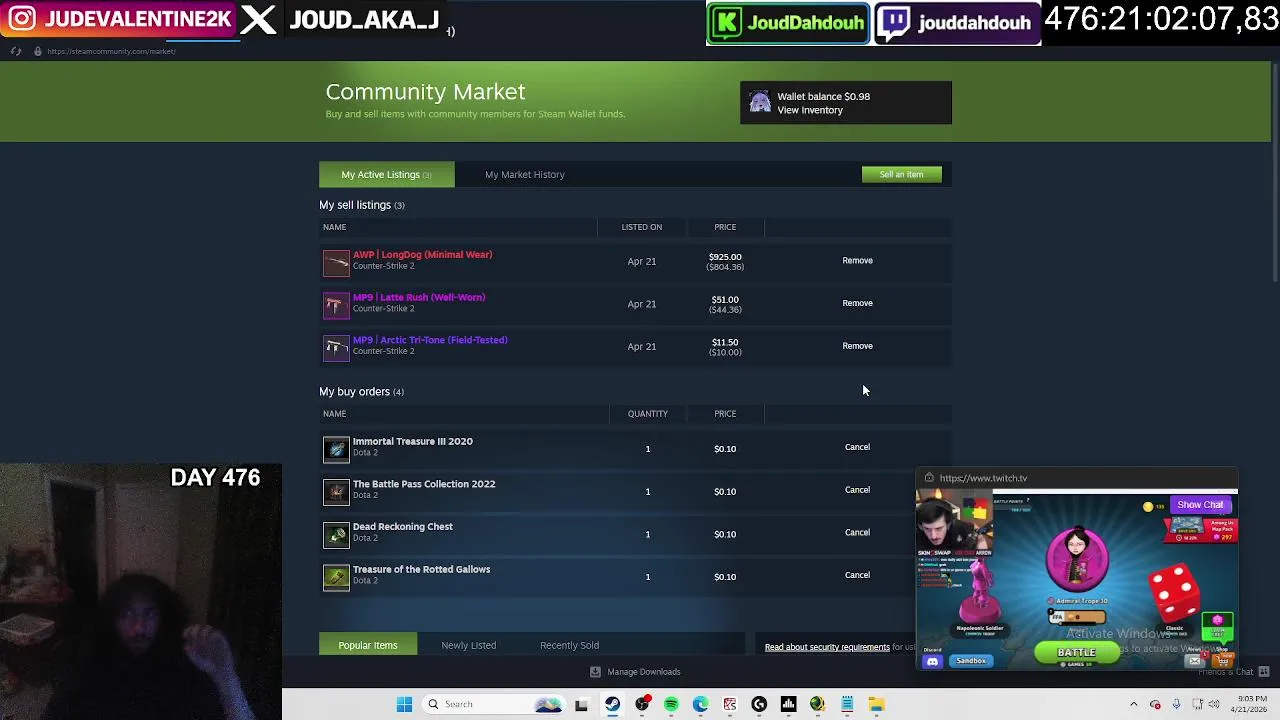Cancel the Immortal Treasure III 2020 order
Image resolution: width=1280 pixels, height=720 pixels.
pyautogui.click(x=857, y=447)
